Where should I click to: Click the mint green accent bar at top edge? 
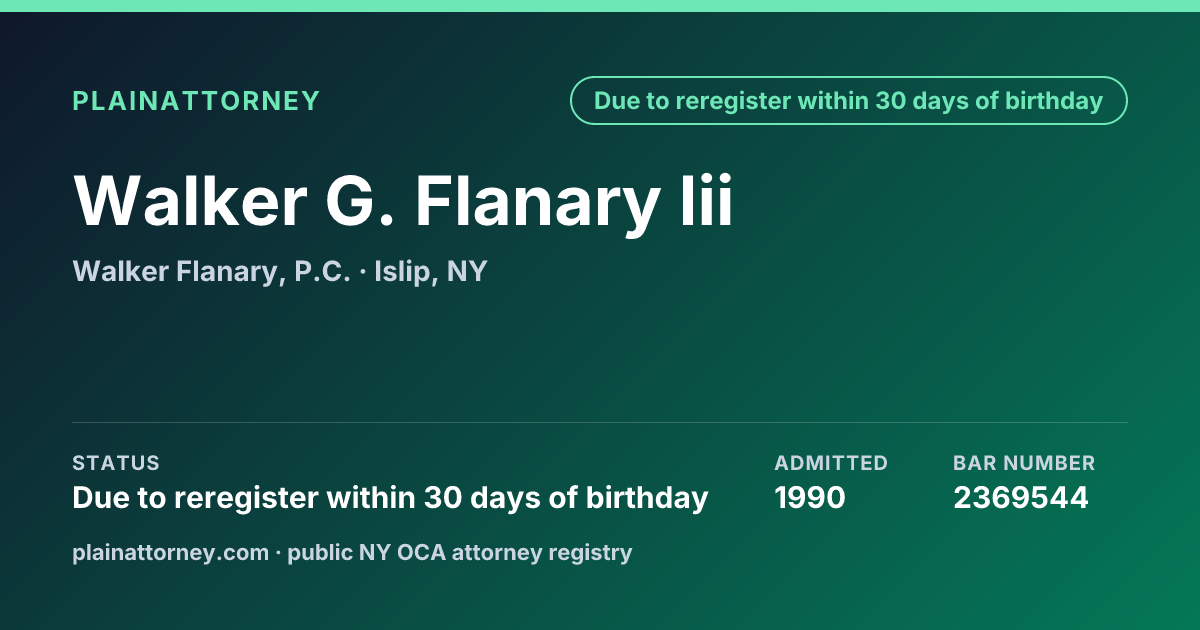(x=600, y=6)
